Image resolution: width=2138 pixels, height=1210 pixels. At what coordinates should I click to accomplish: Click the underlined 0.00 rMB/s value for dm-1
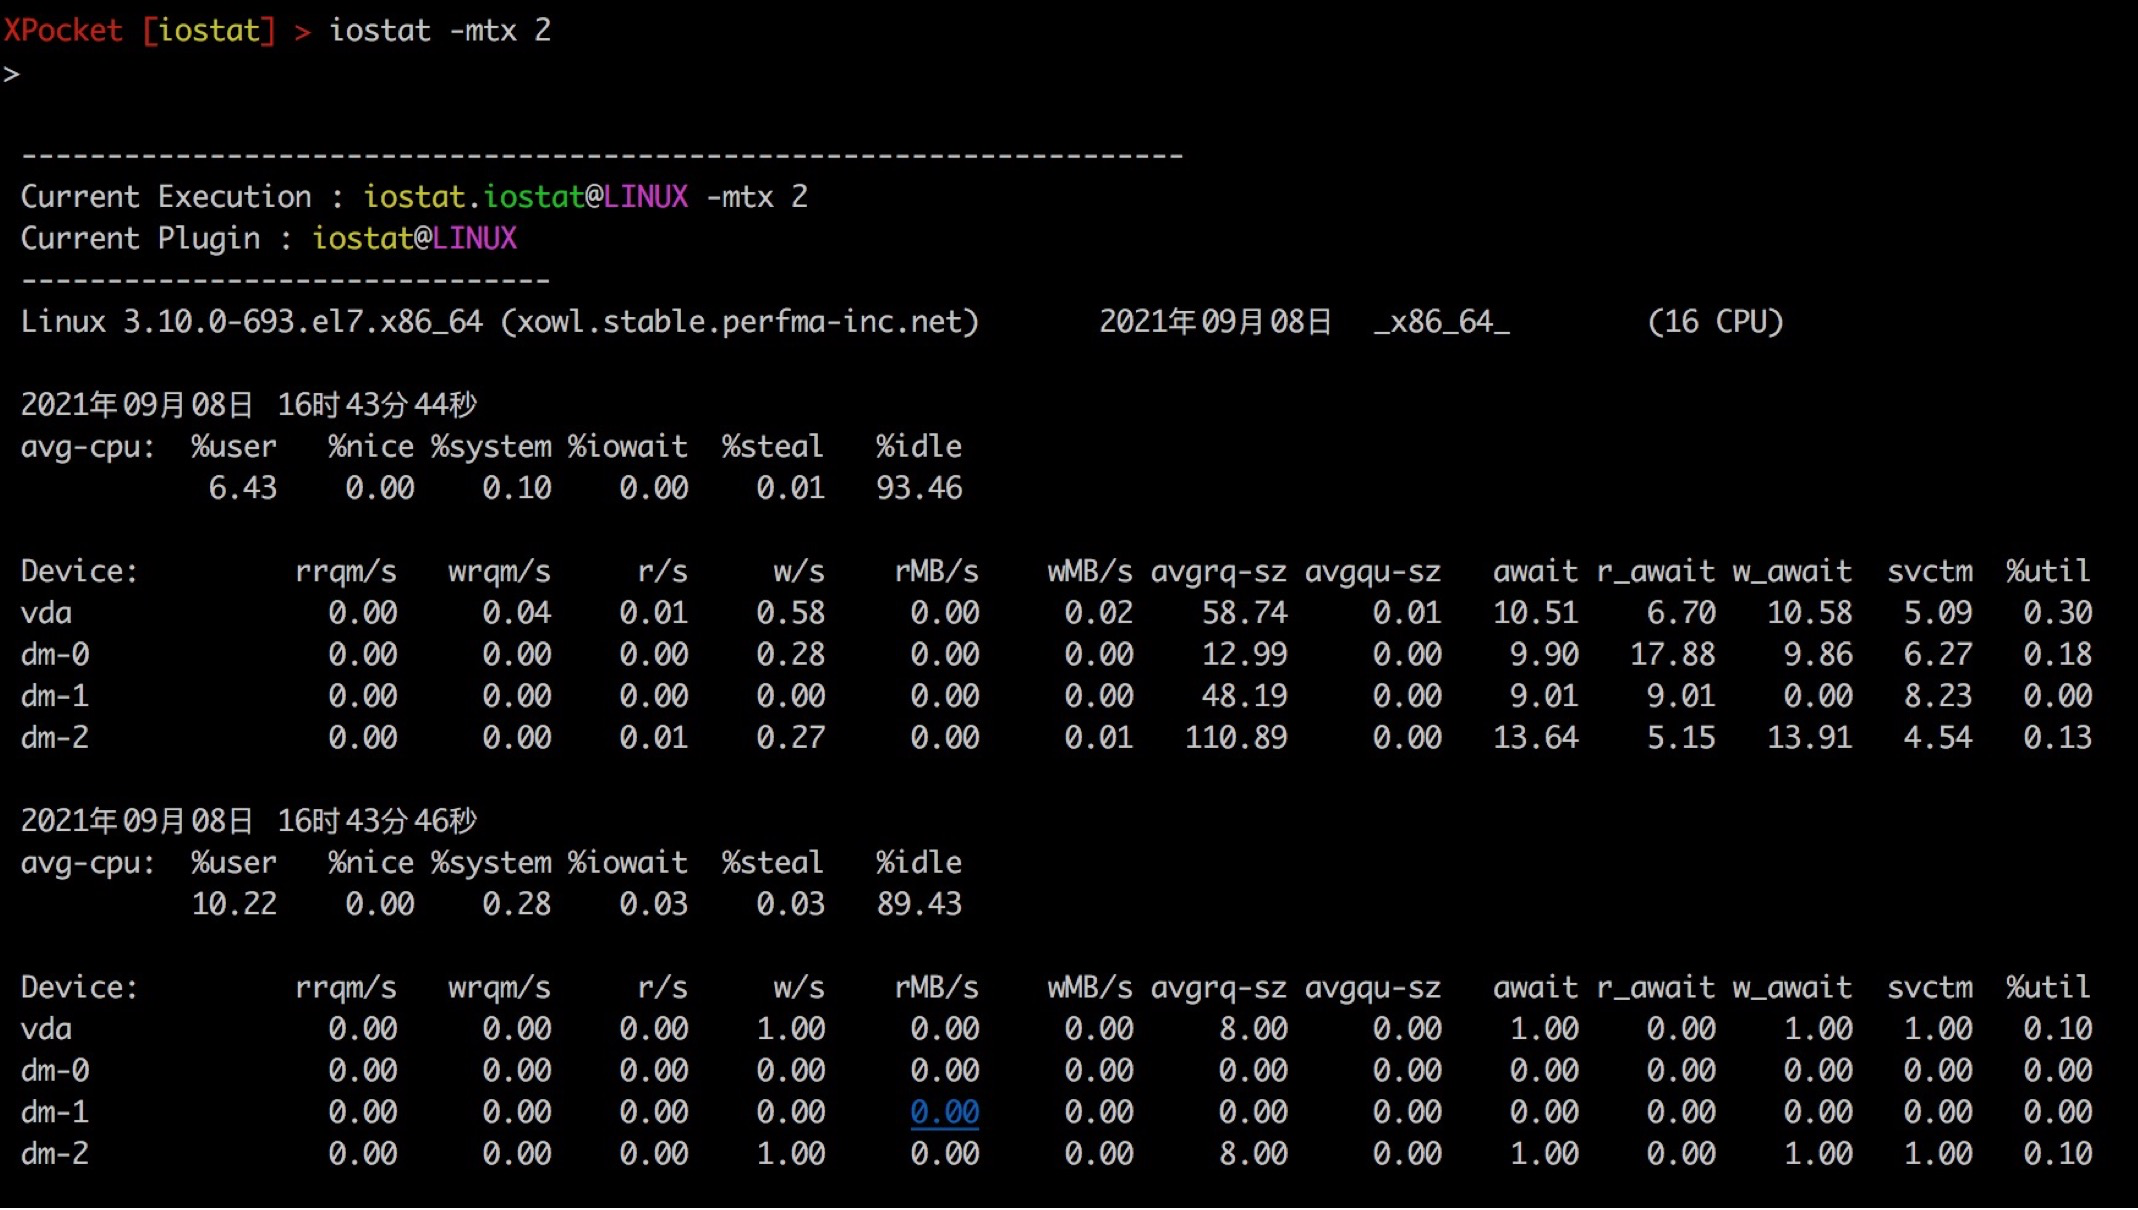[944, 1112]
